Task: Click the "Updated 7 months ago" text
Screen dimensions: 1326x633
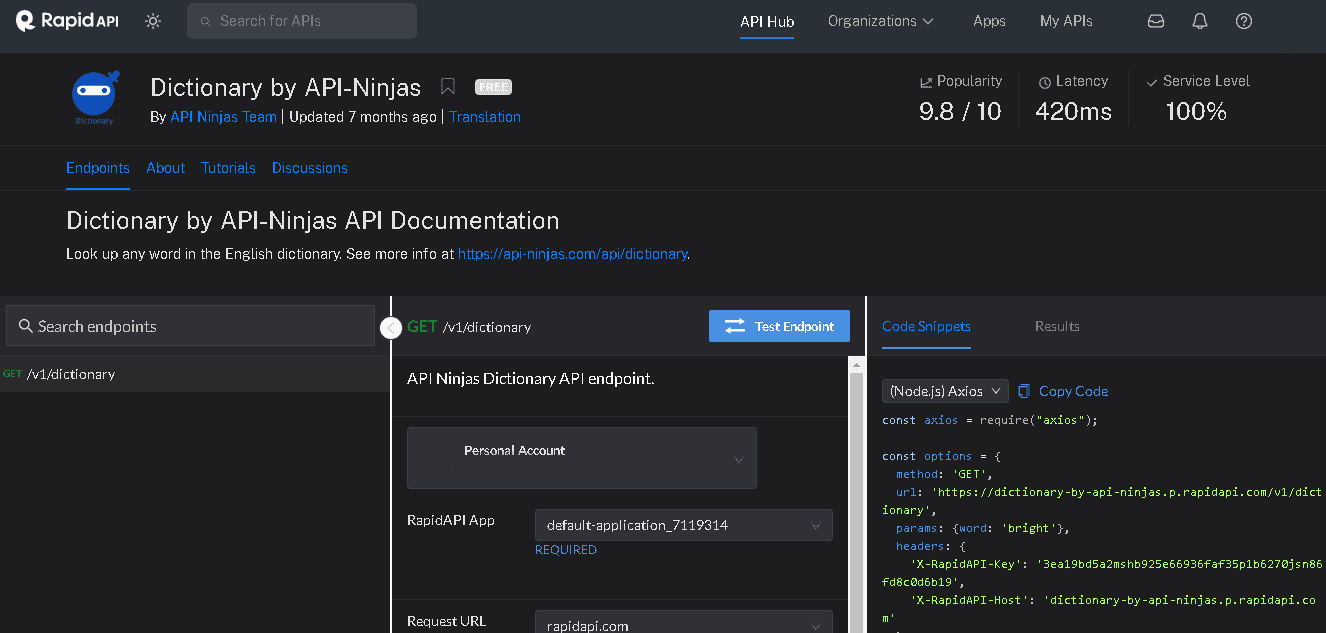Action: click(x=363, y=117)
